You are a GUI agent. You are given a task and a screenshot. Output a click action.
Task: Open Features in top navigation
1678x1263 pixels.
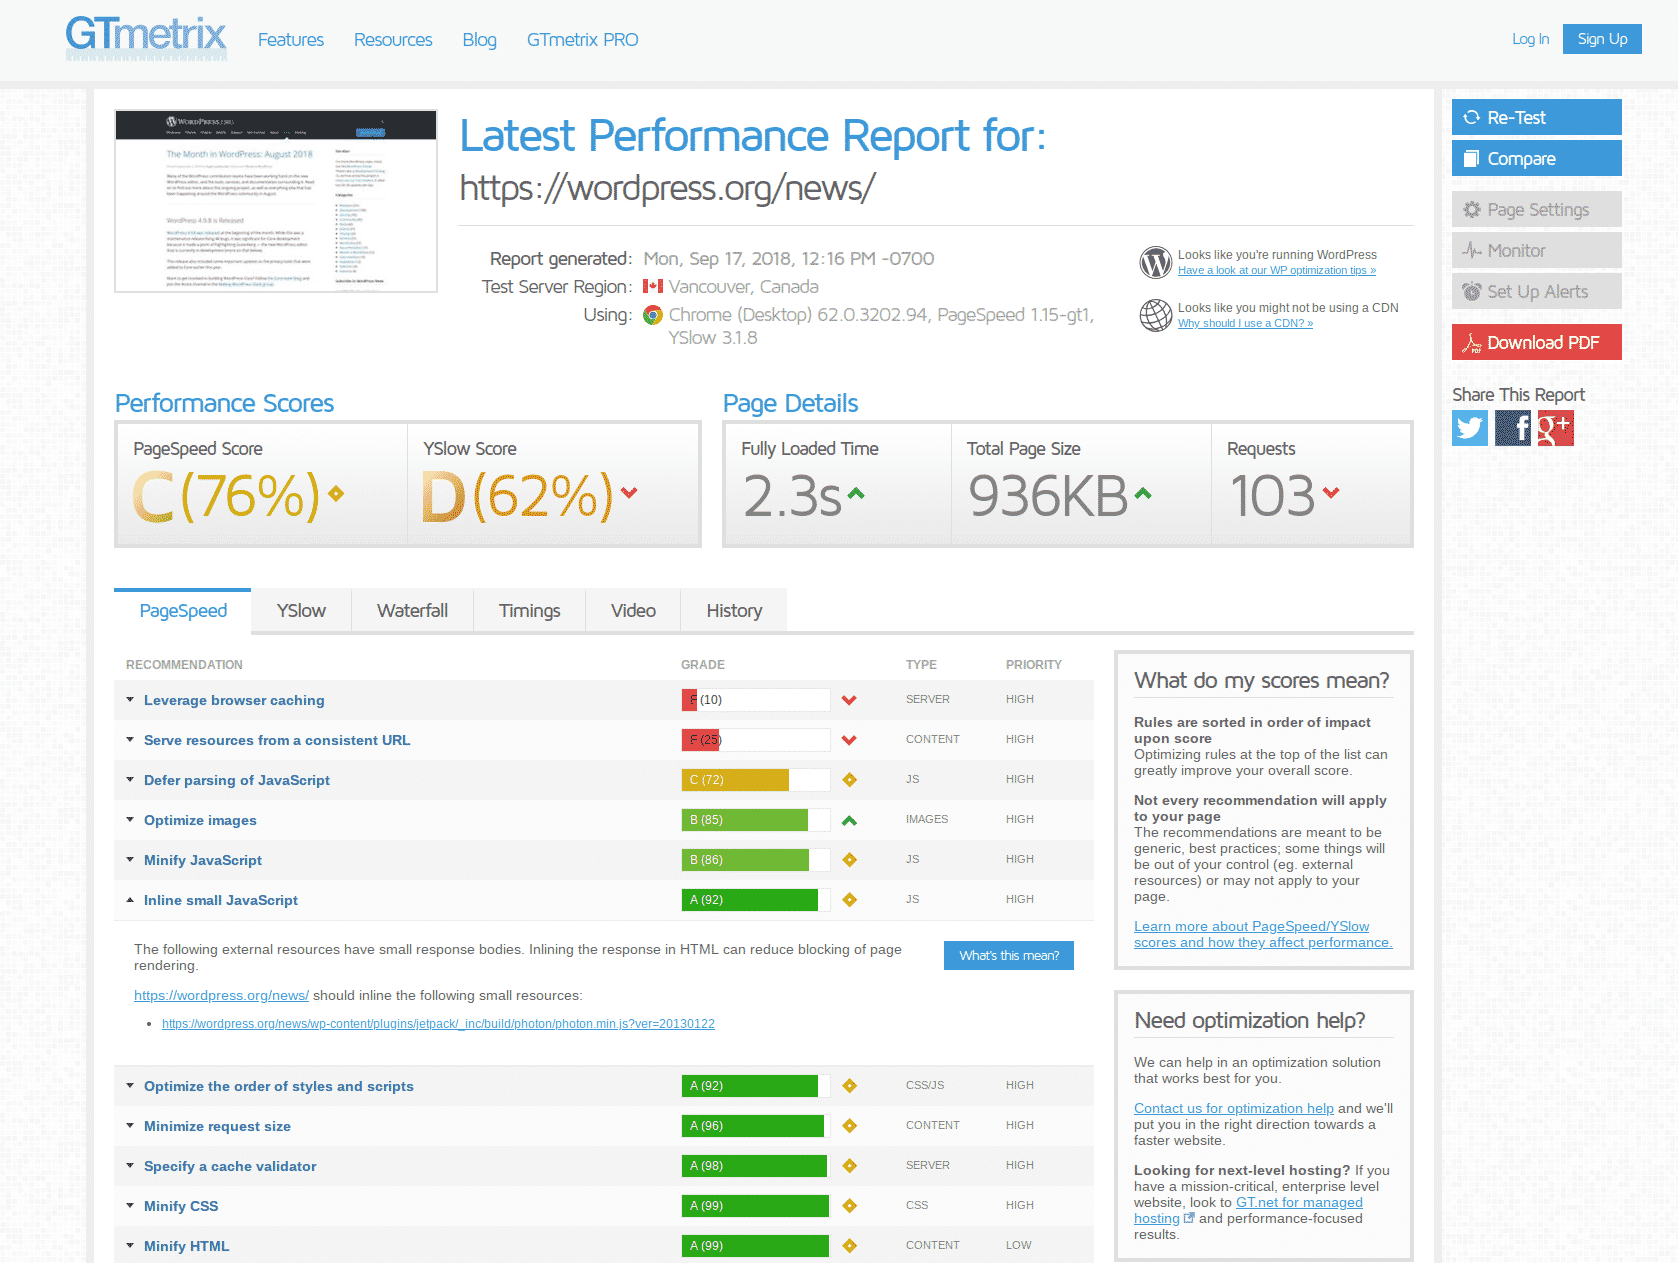[x=291, y=40]
